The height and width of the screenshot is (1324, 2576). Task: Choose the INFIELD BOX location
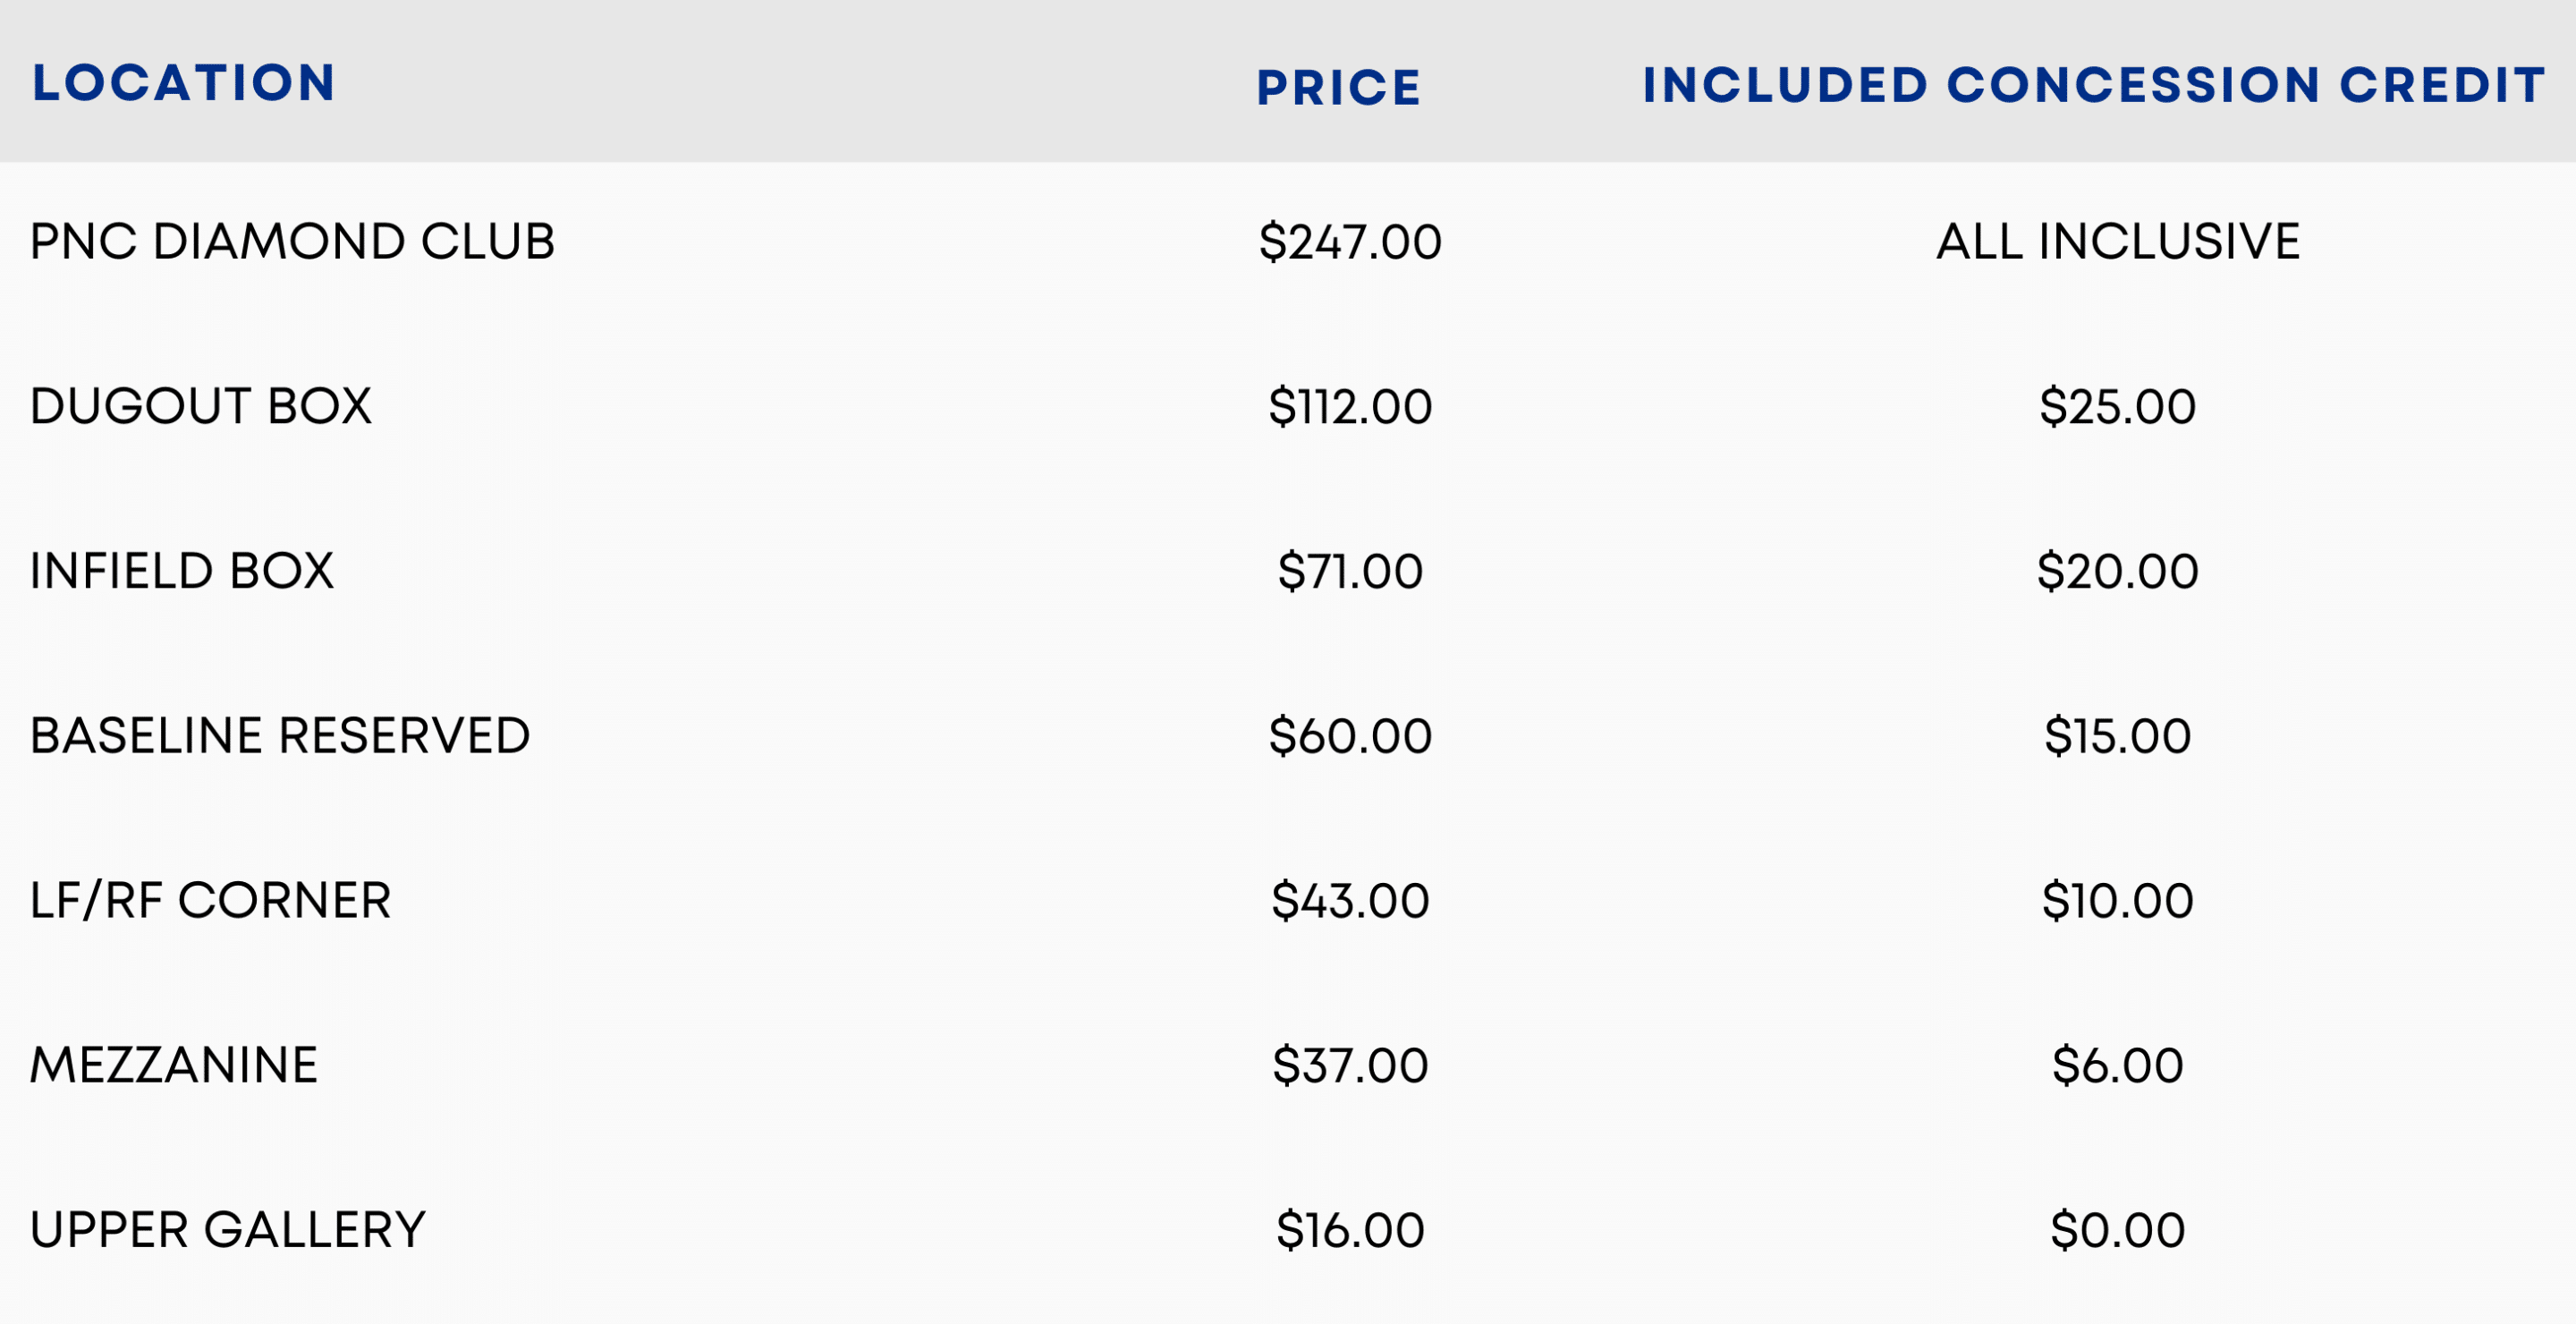181,572
